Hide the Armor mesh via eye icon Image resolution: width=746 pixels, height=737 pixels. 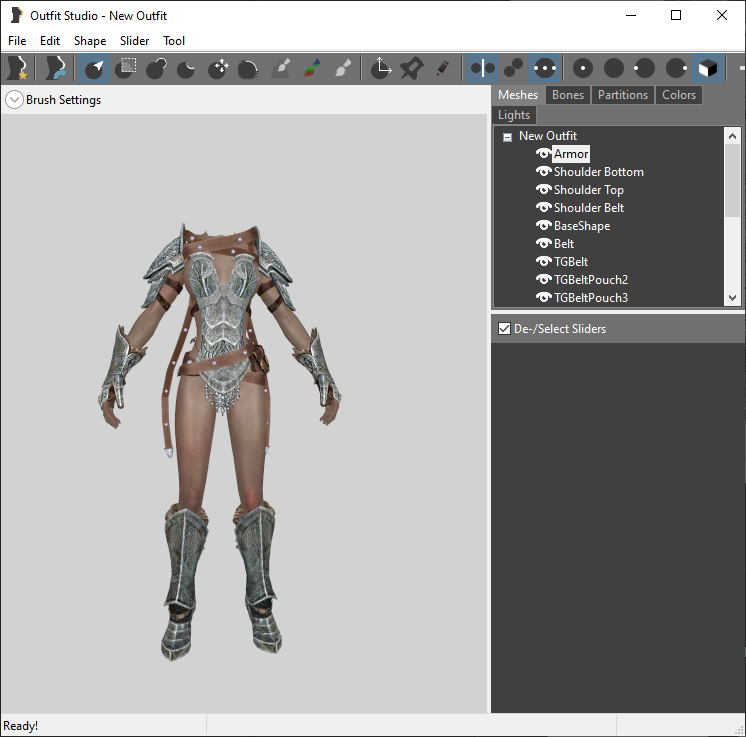tap(543, 153)
